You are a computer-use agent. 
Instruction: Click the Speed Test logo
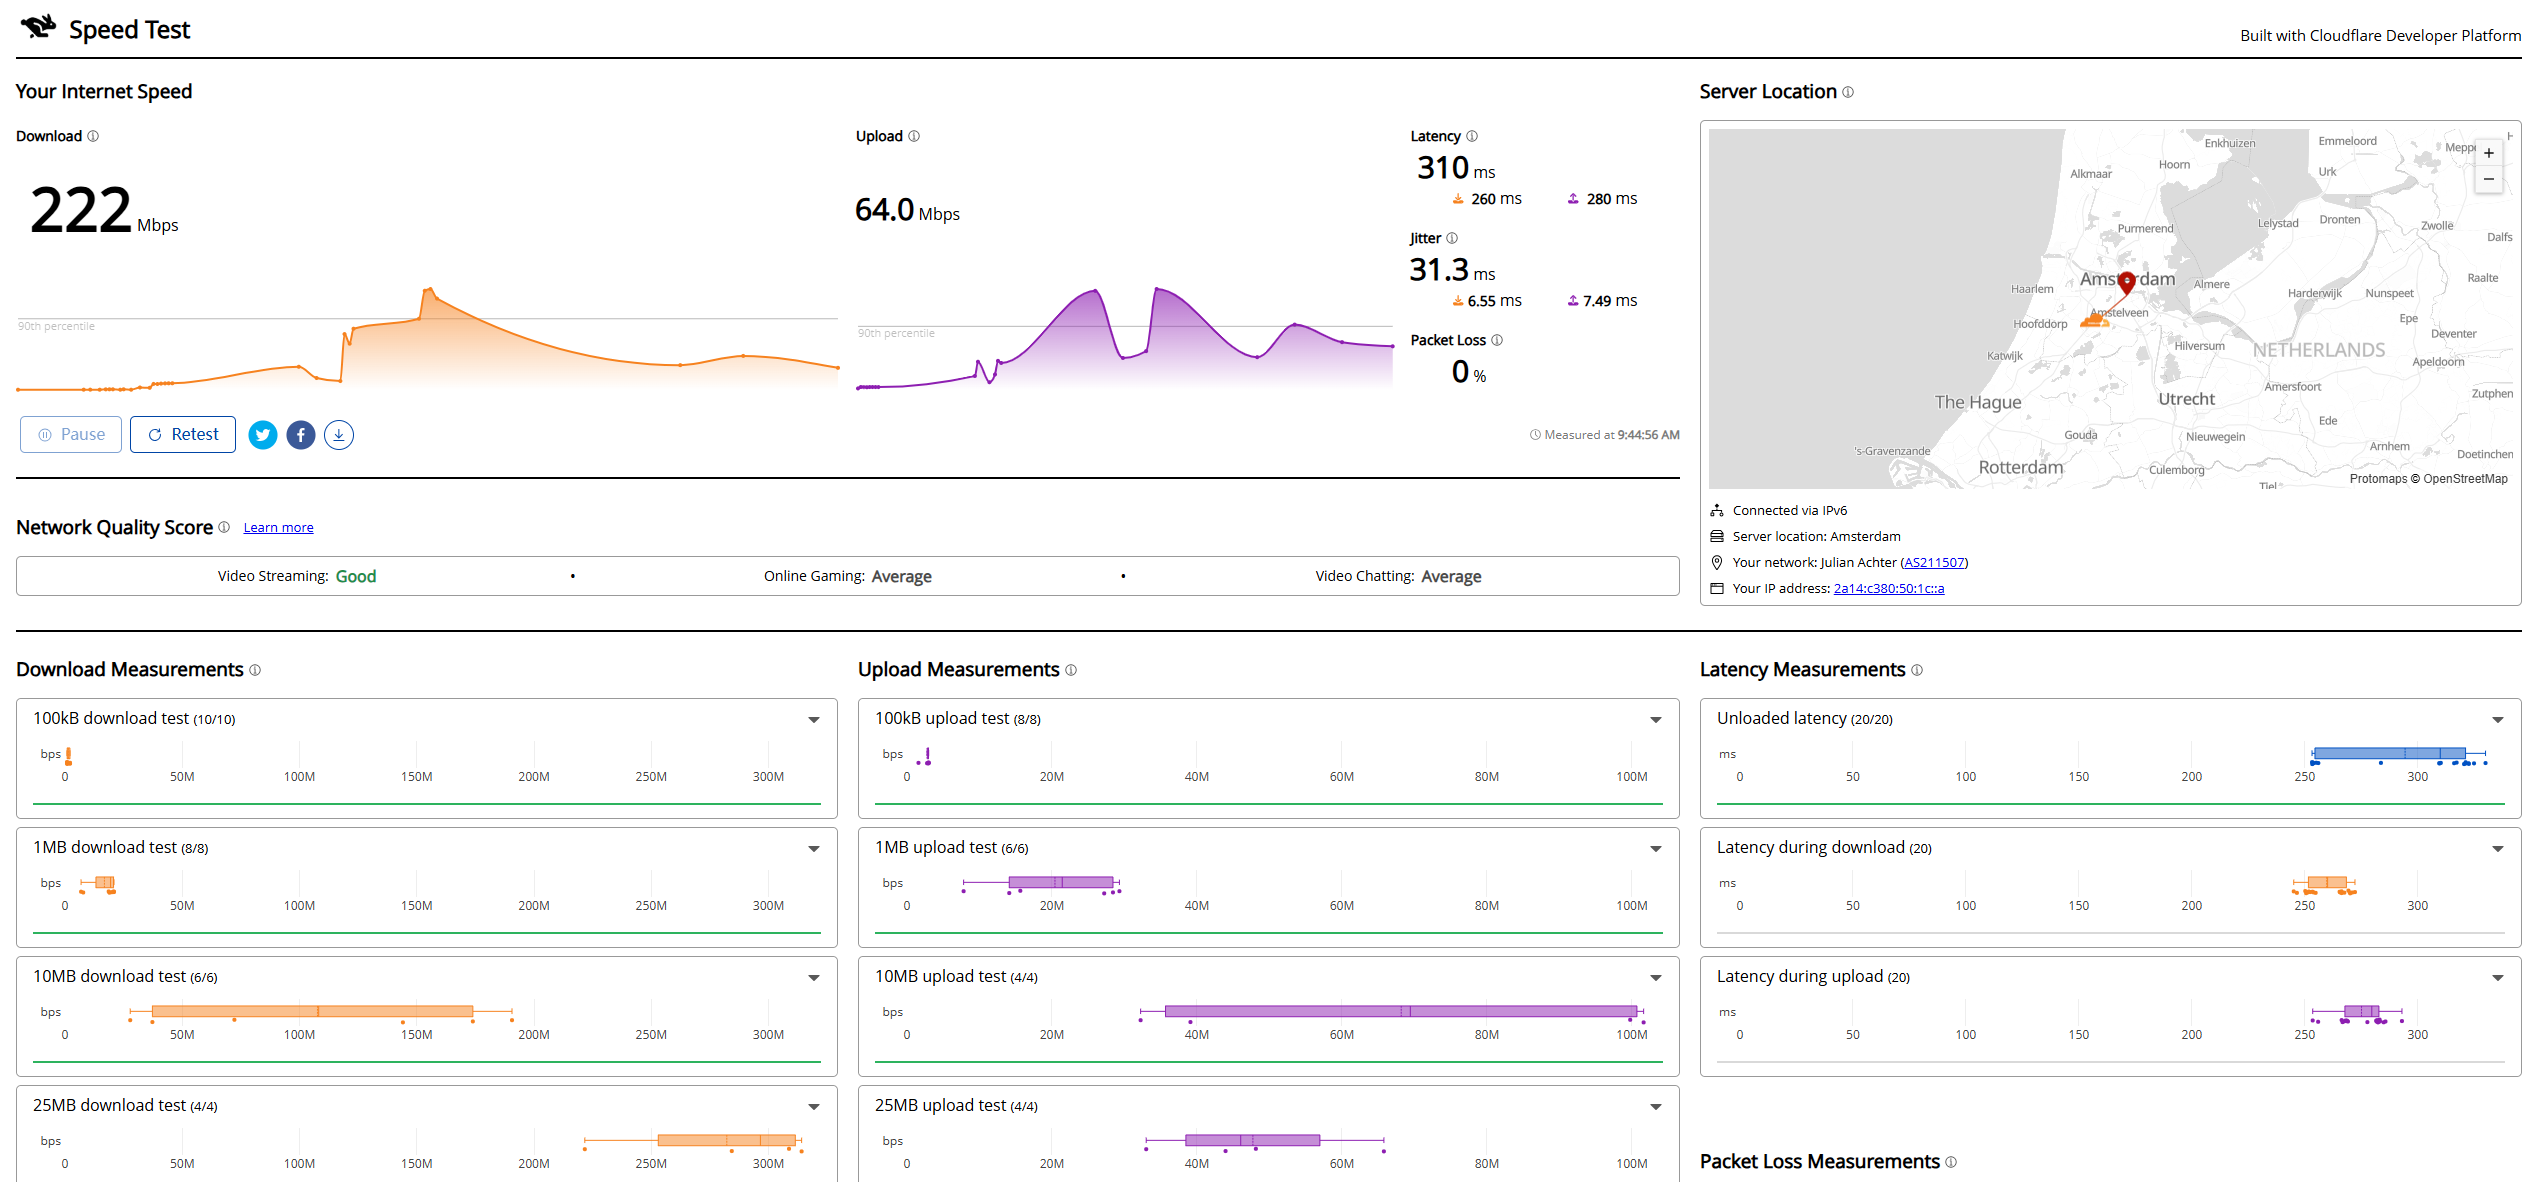coord(105,29)
